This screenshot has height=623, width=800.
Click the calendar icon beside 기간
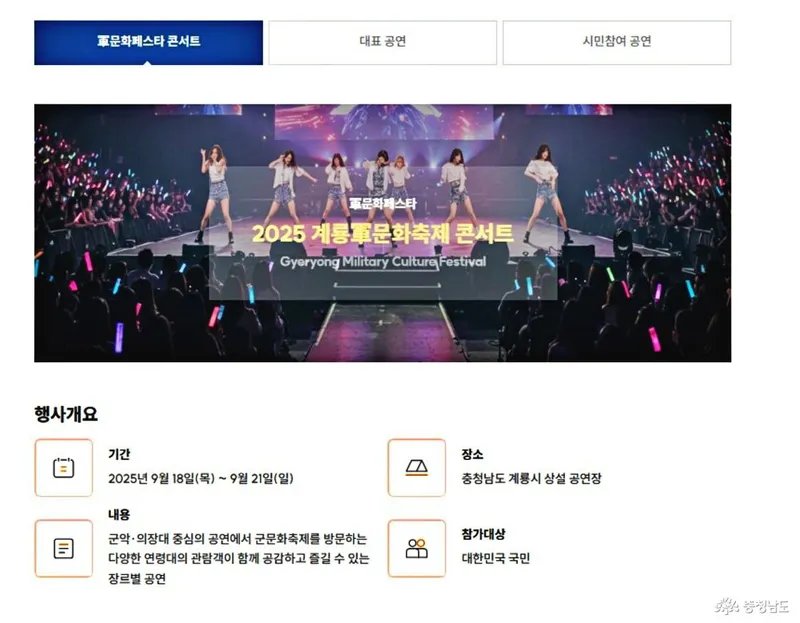tap(64, 467)
